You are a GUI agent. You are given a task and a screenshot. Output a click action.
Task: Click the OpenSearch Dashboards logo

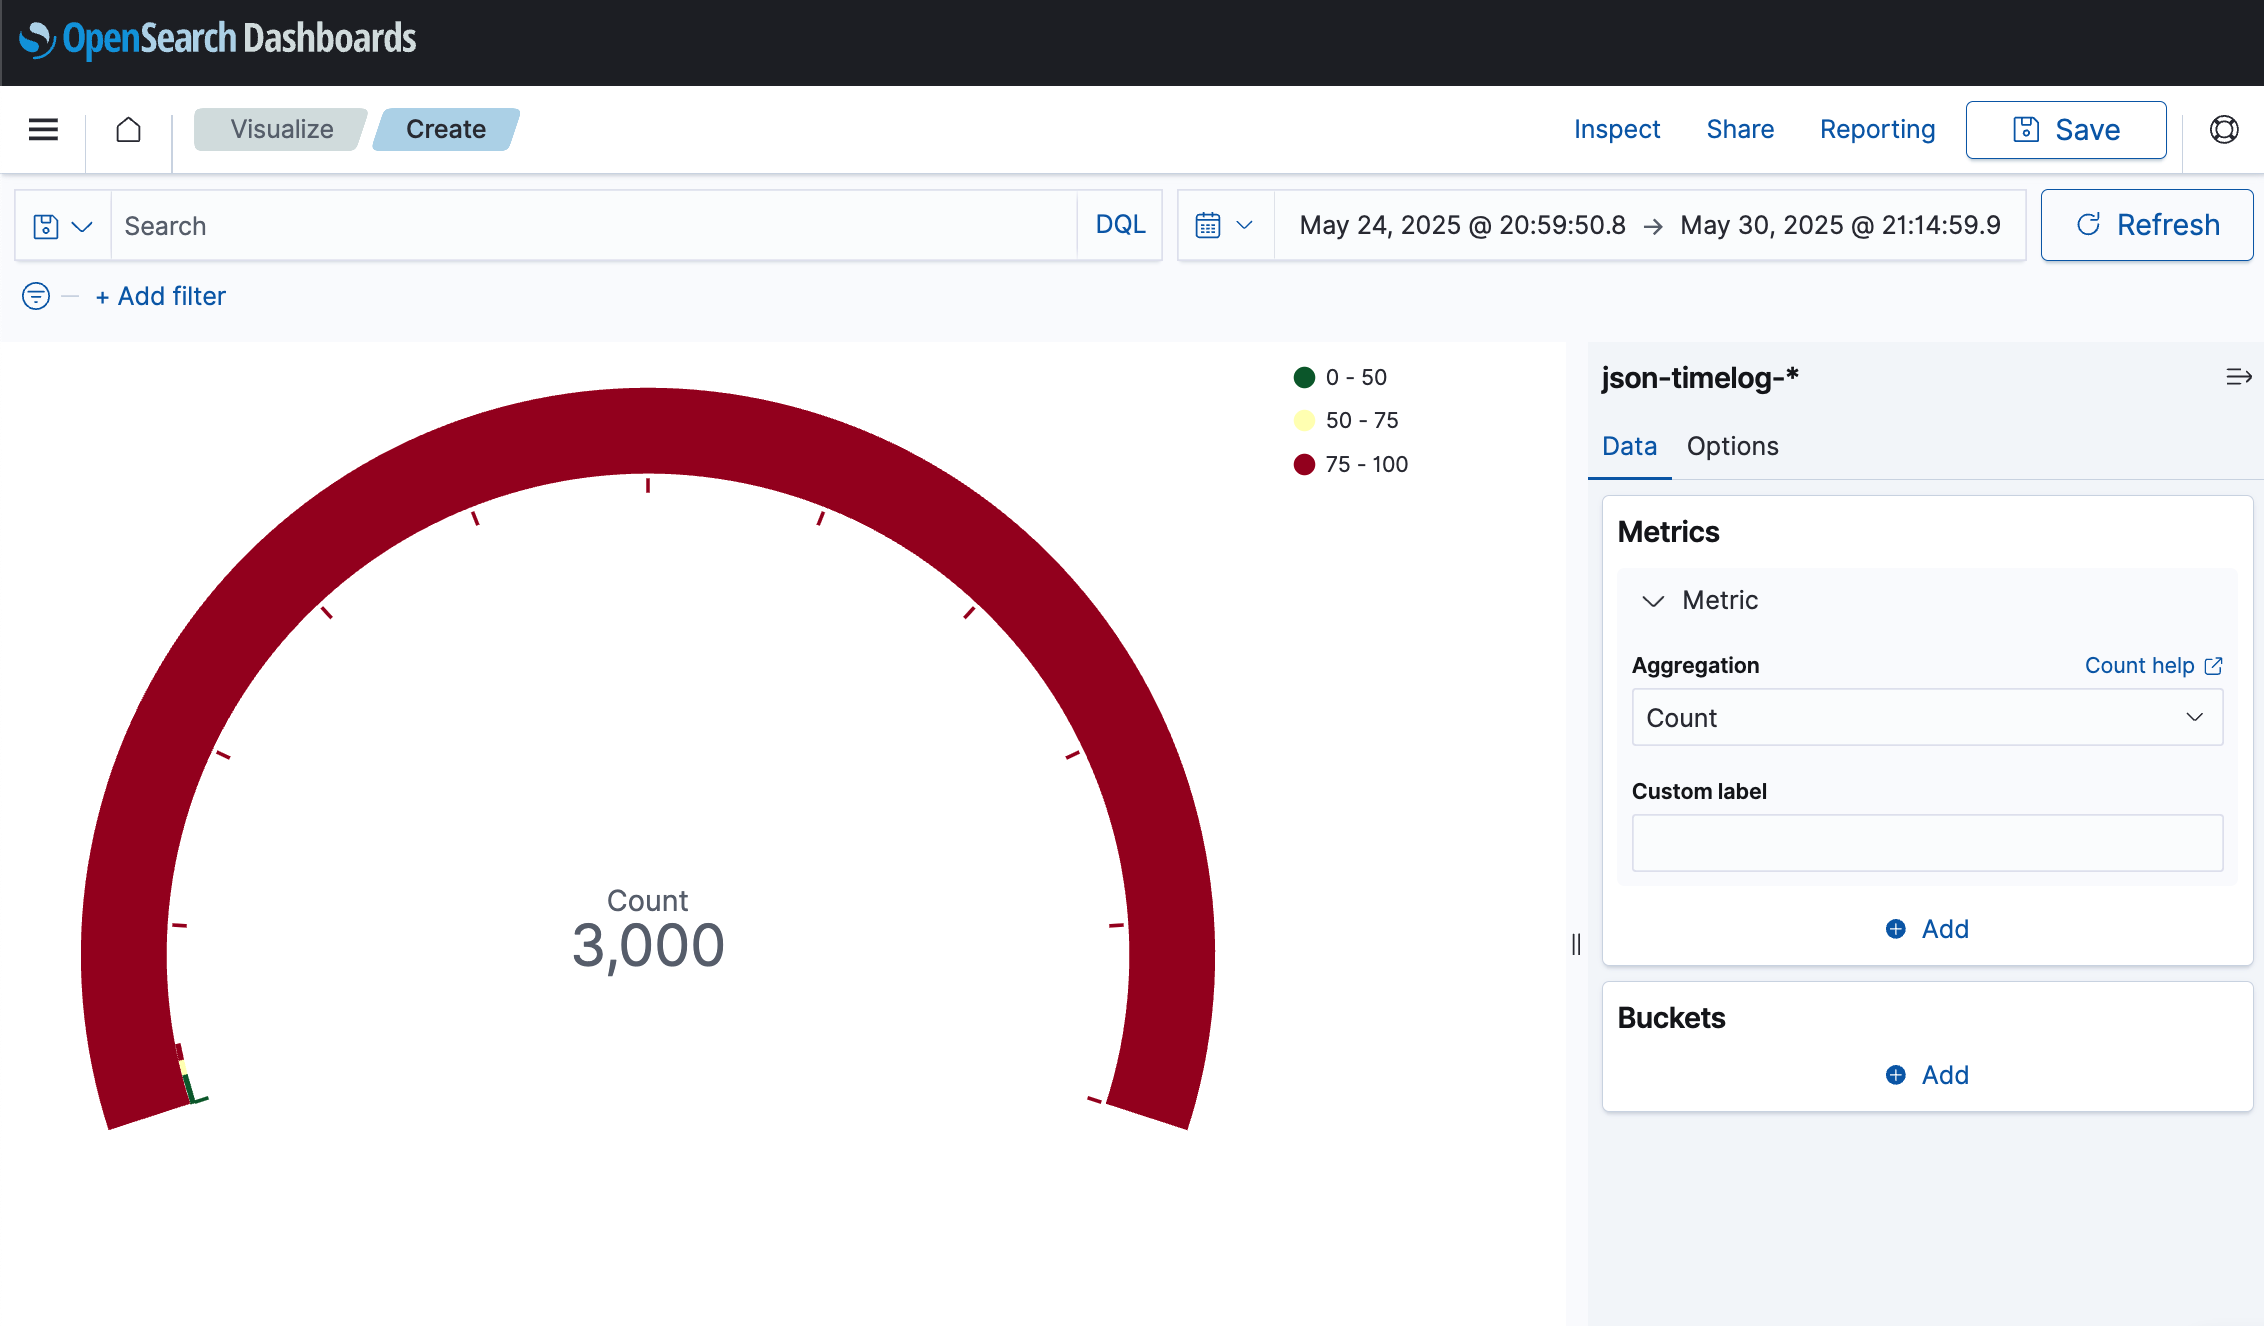click(x=217, y=39)
